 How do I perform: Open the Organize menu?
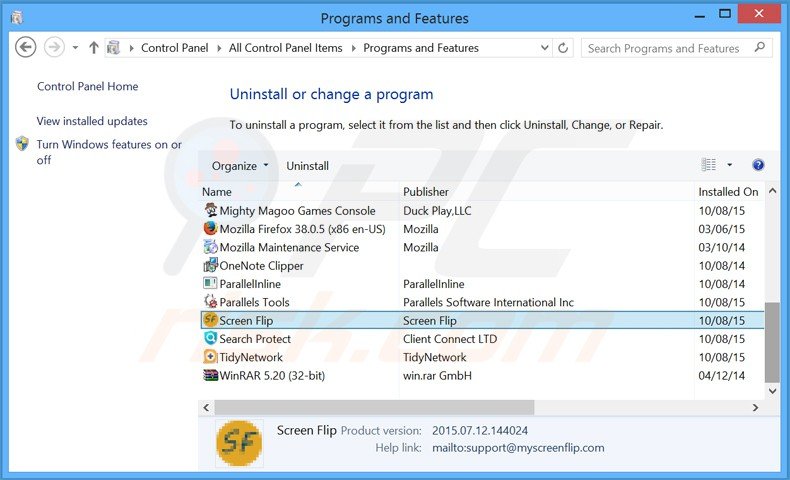point(240,166)
